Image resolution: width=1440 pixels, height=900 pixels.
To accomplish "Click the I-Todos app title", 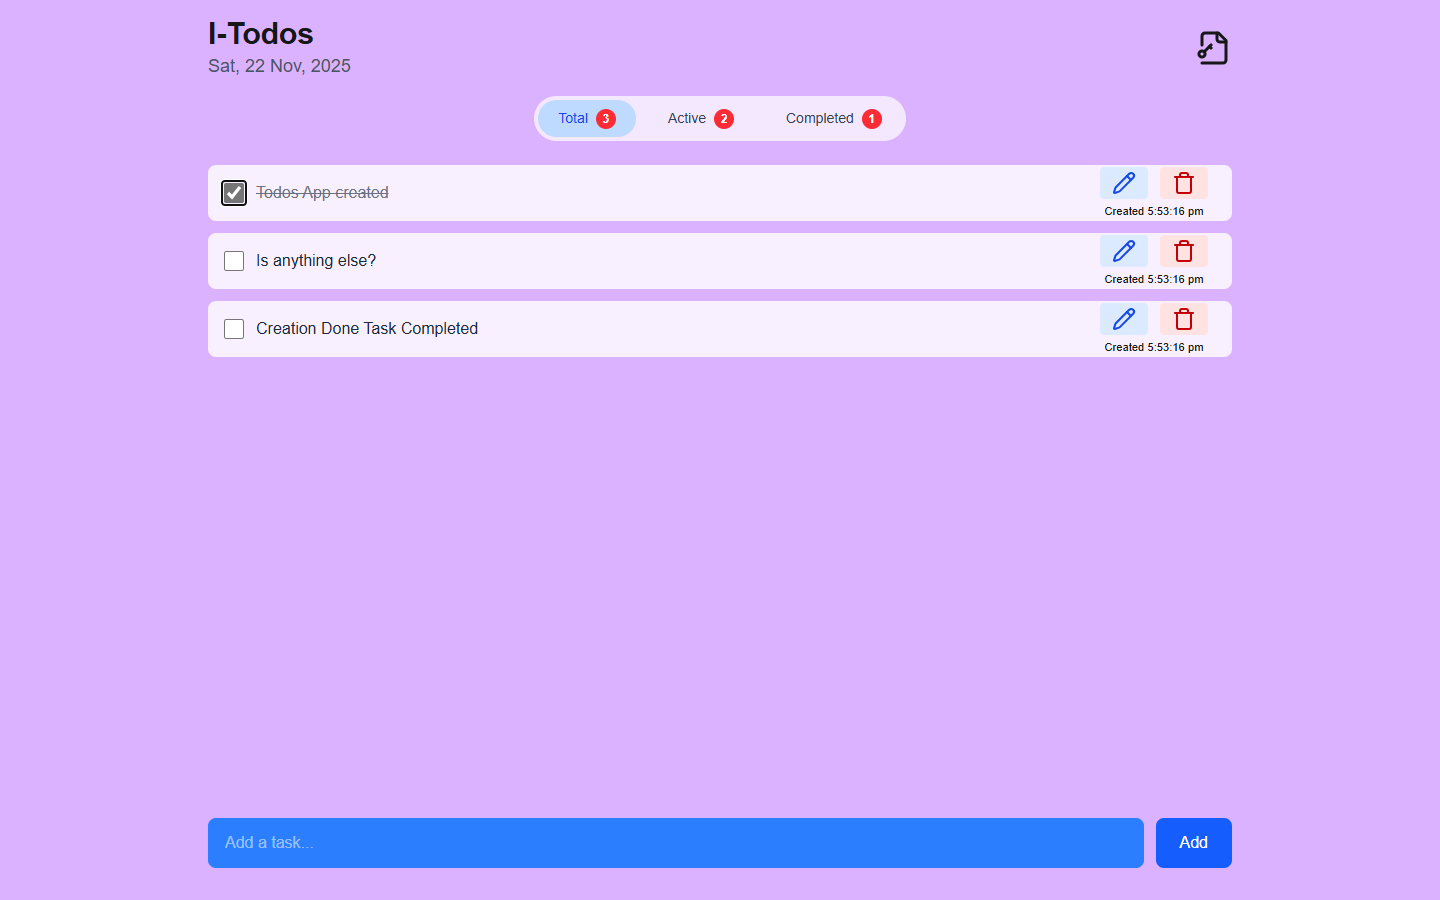I will (261, 34).
